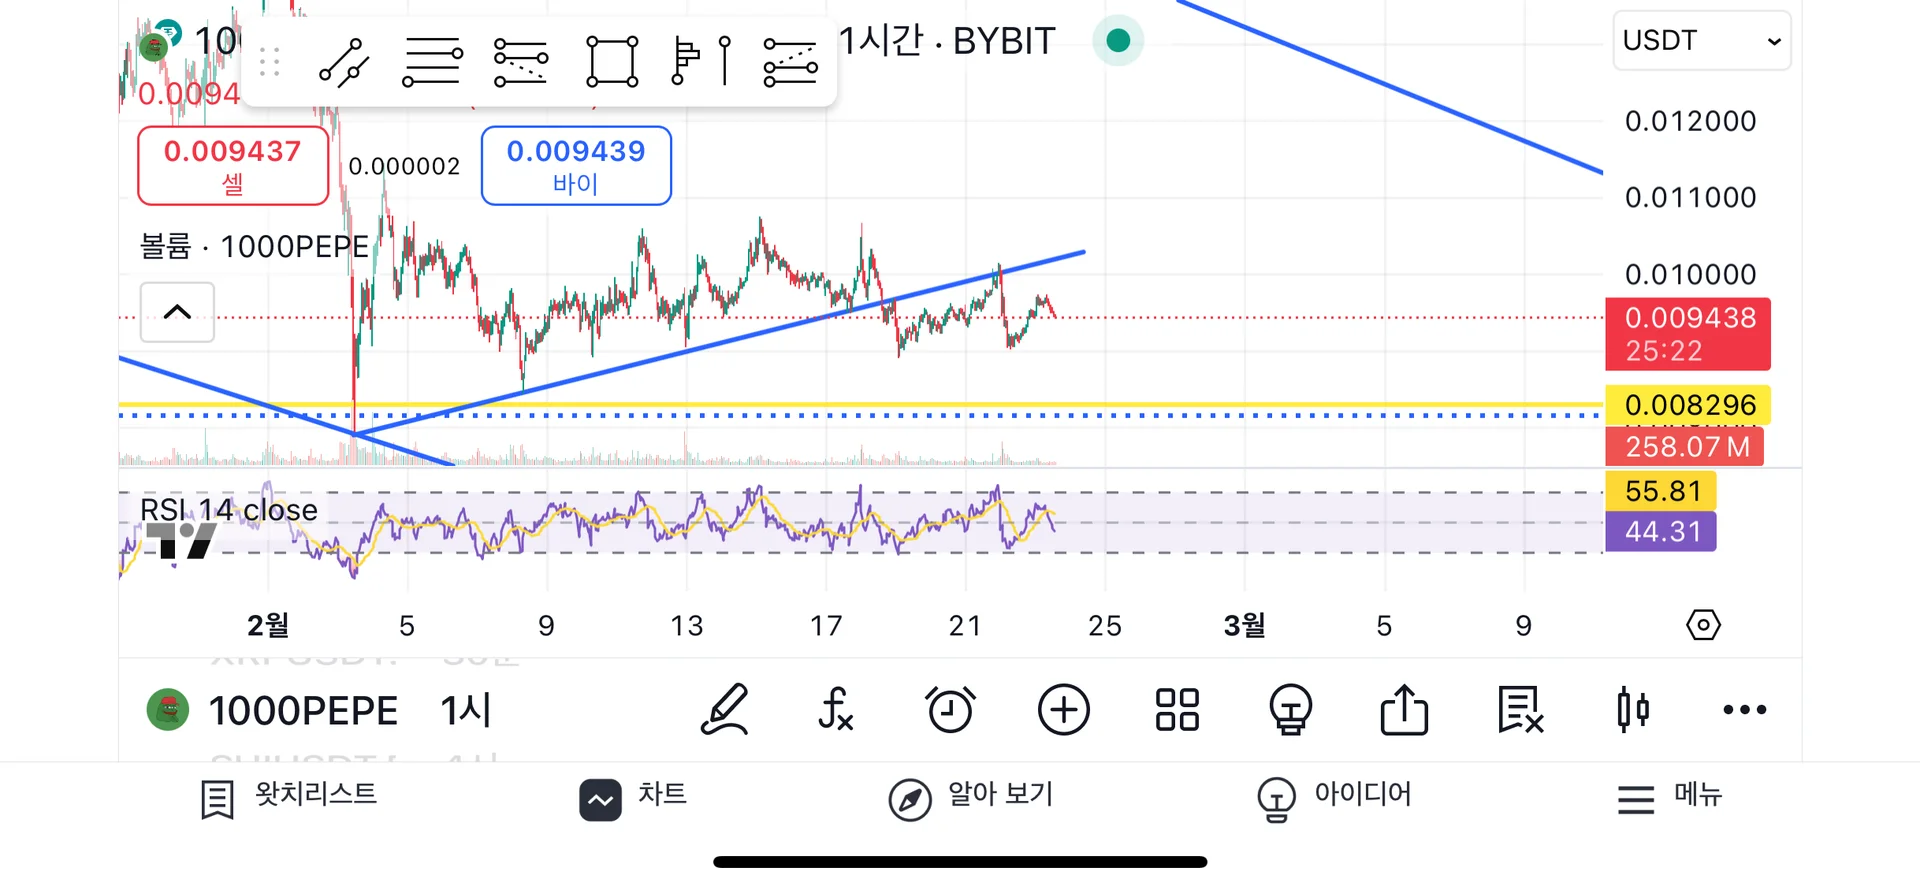Viewport: 1920px width, 887px height.
Task: Tap the 17 date on time axis
Action: tap(826, 626)
